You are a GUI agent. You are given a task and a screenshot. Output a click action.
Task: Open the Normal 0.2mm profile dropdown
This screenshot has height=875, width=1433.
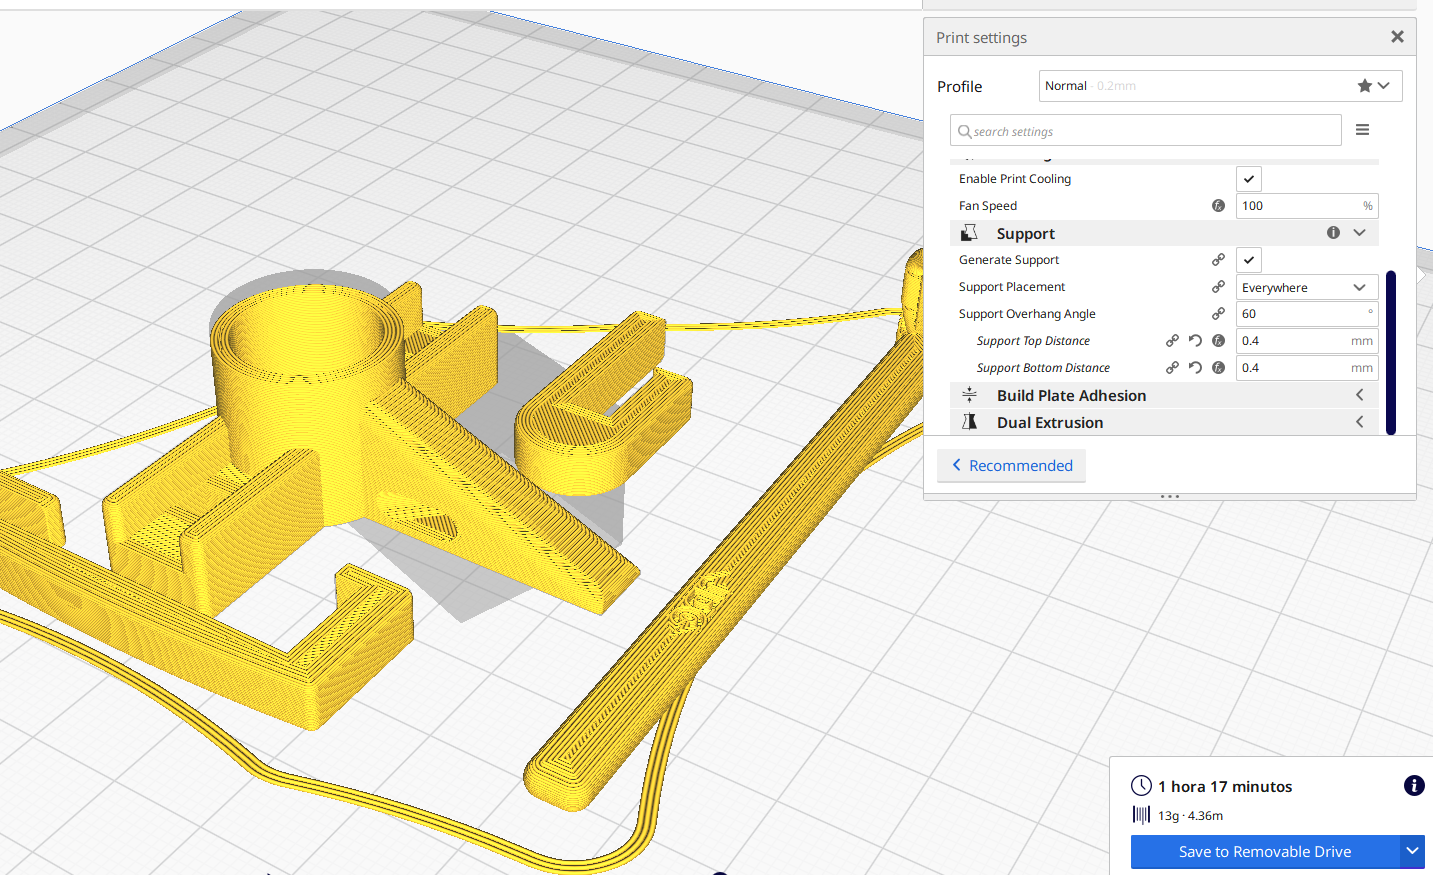1220,86
